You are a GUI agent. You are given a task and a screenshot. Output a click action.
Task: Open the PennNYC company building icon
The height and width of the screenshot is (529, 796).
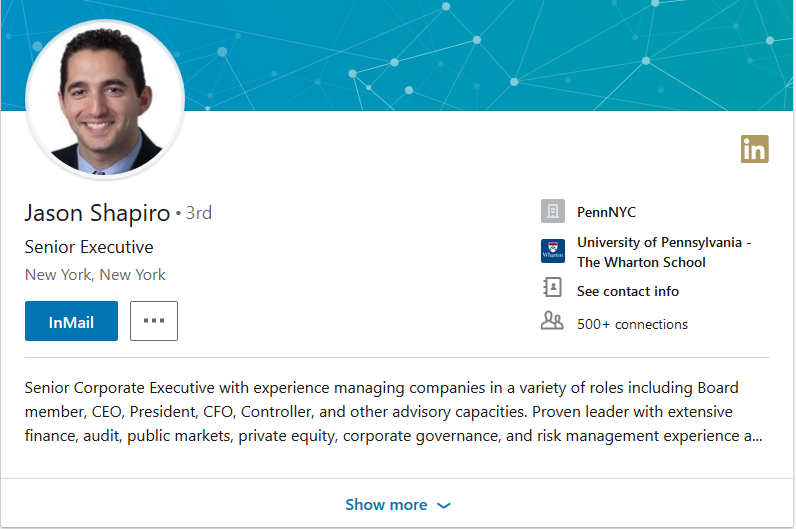click(553, 211)
